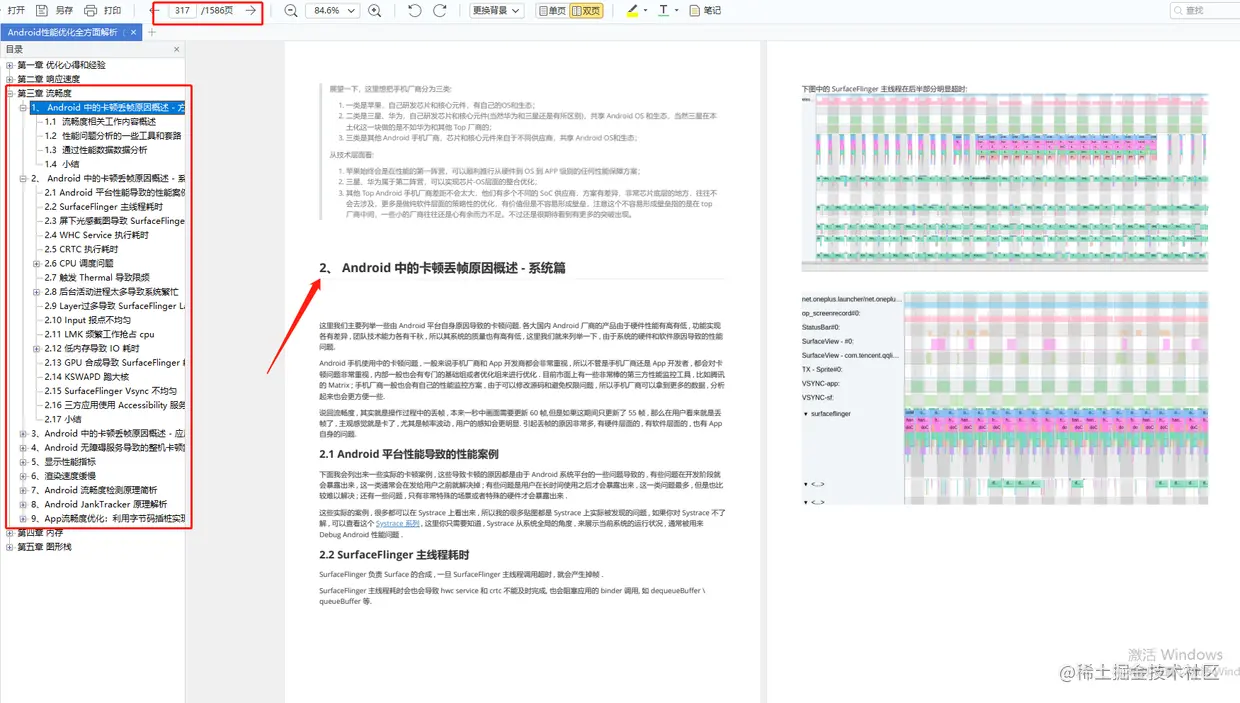The width and height of the screenshot is (1240, 703).
Task: Select 8、Android JankTracker 原理解析
Action: click(99, 504)
